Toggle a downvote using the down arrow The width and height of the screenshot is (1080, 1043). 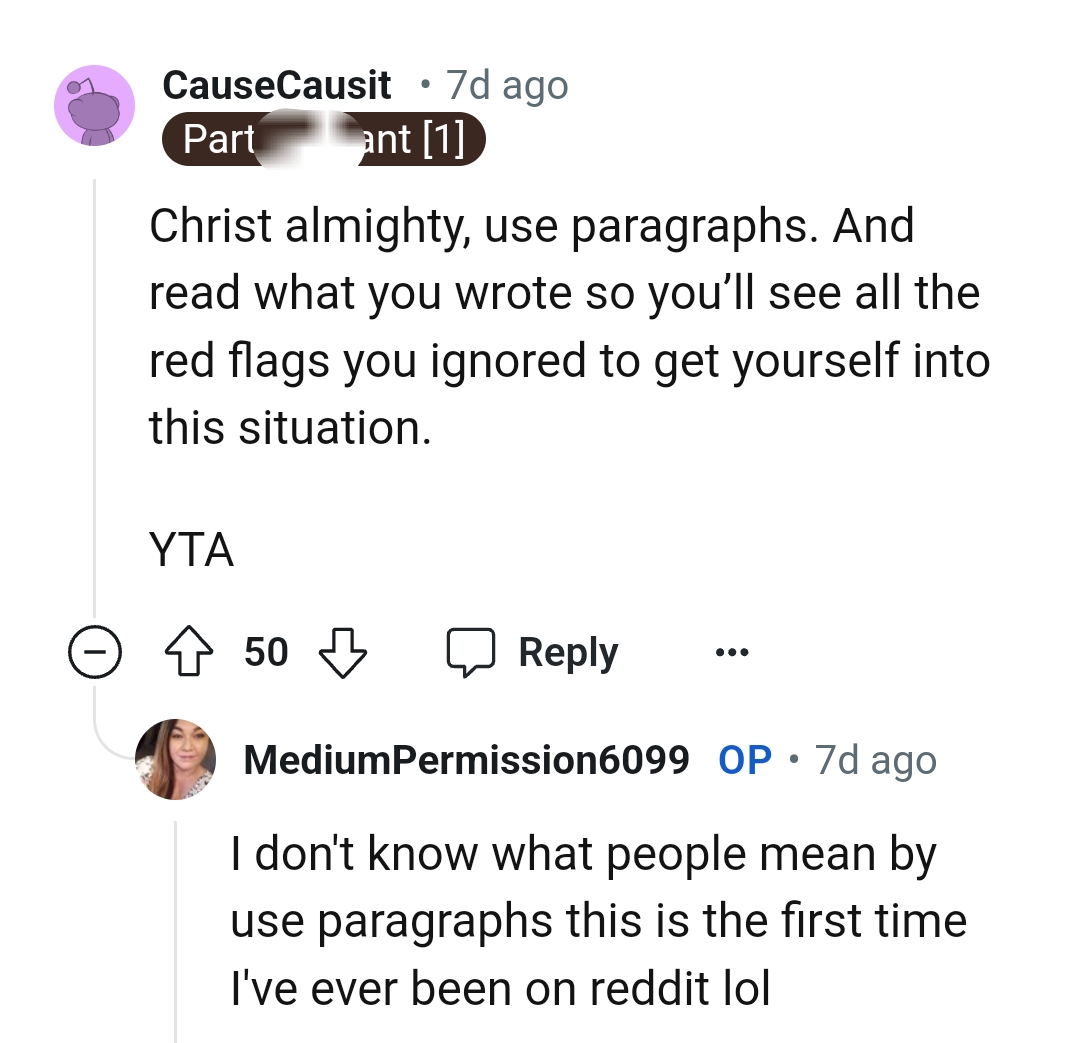[342, 653]
